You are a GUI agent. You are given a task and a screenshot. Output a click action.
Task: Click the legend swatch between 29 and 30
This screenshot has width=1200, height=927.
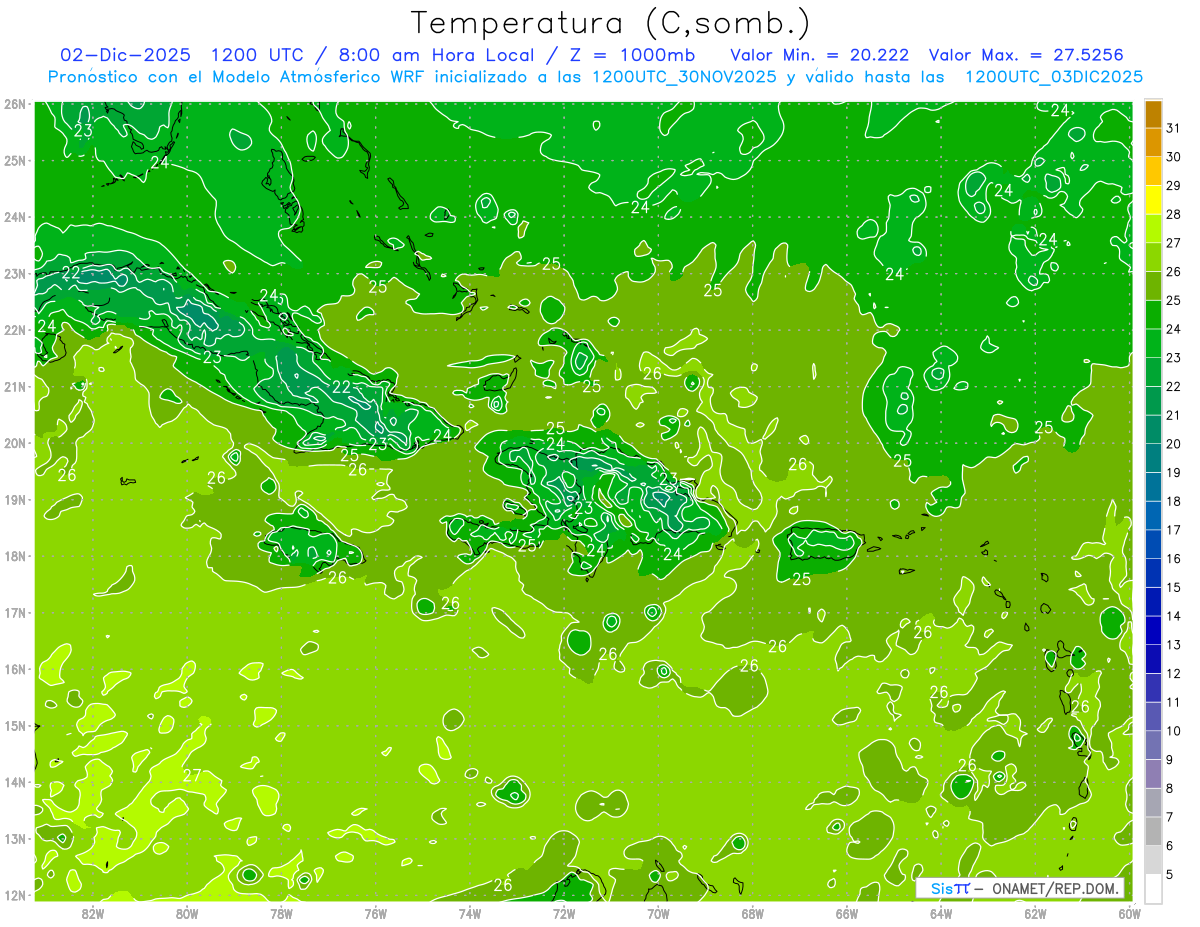(1153, 171)
